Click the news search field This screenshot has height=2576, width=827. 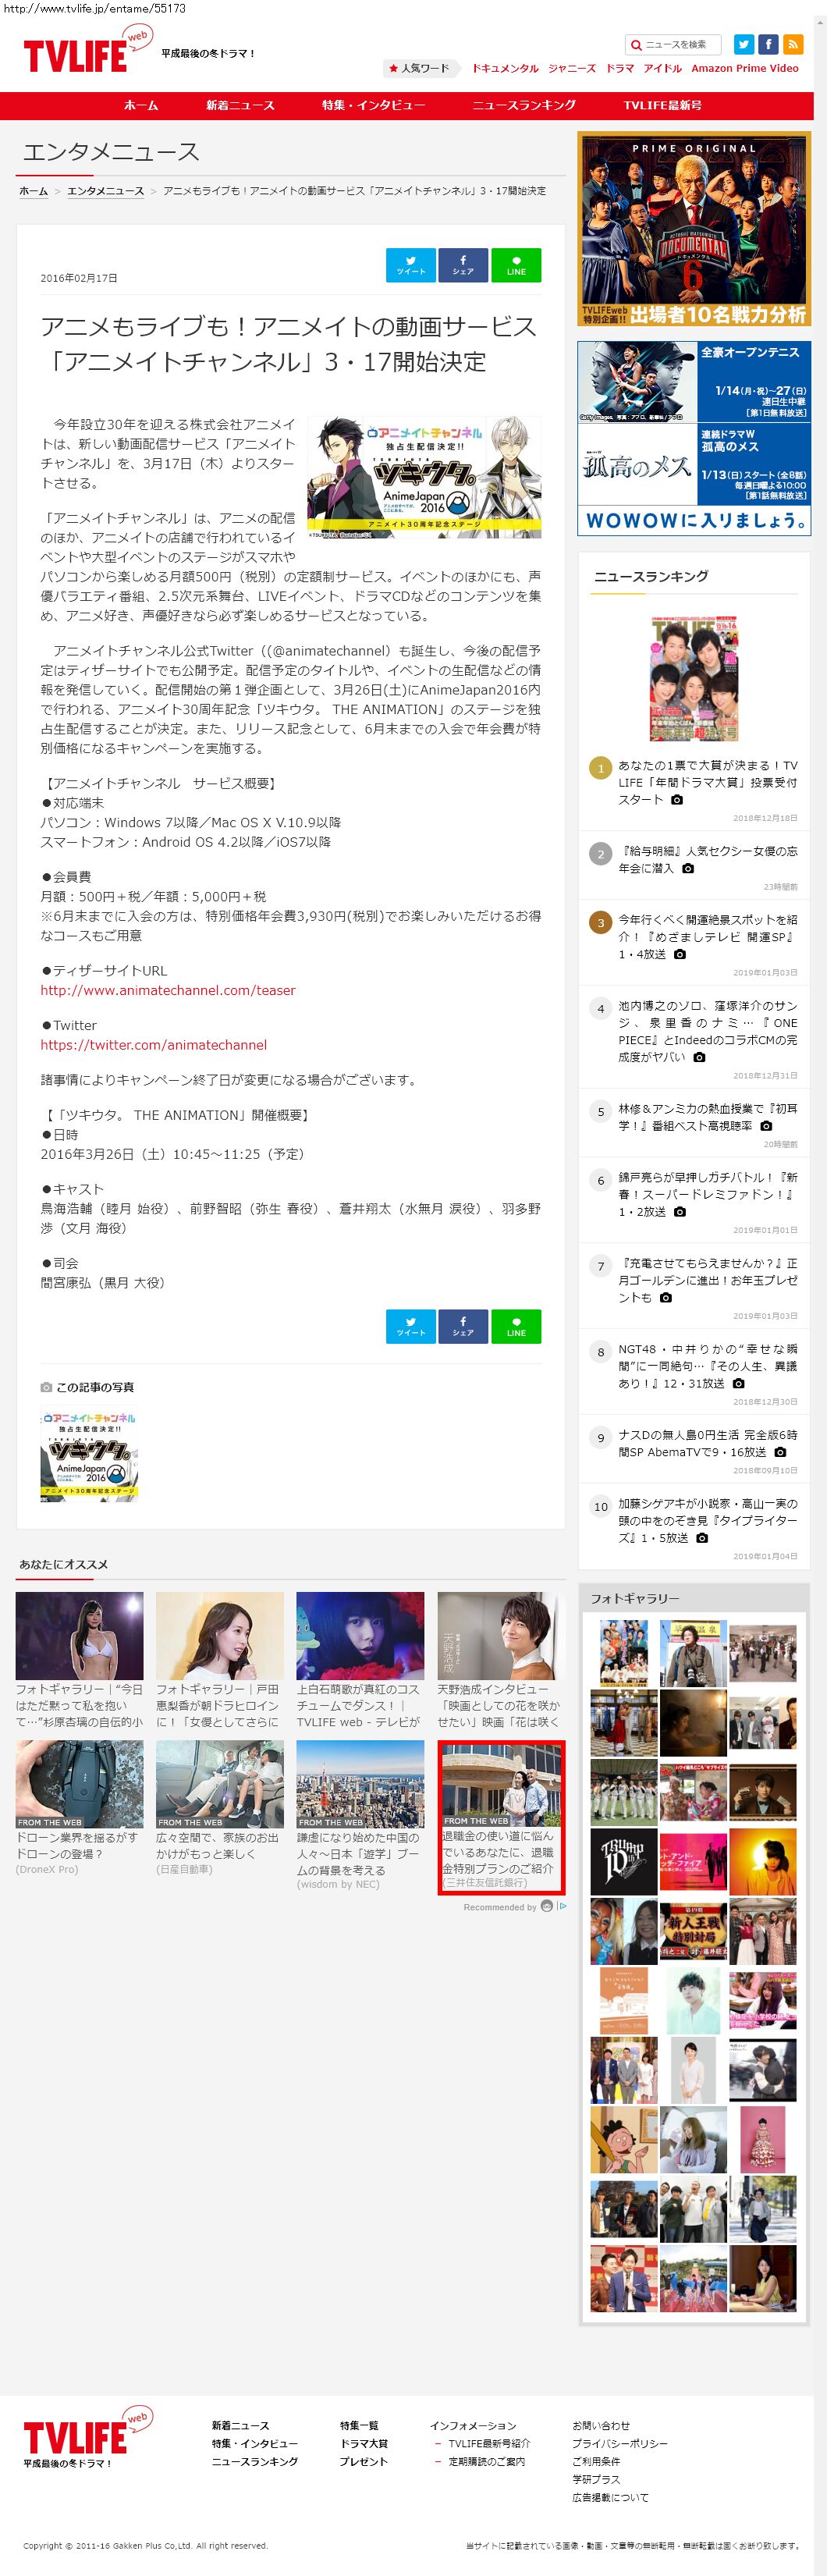pos(674,44)
